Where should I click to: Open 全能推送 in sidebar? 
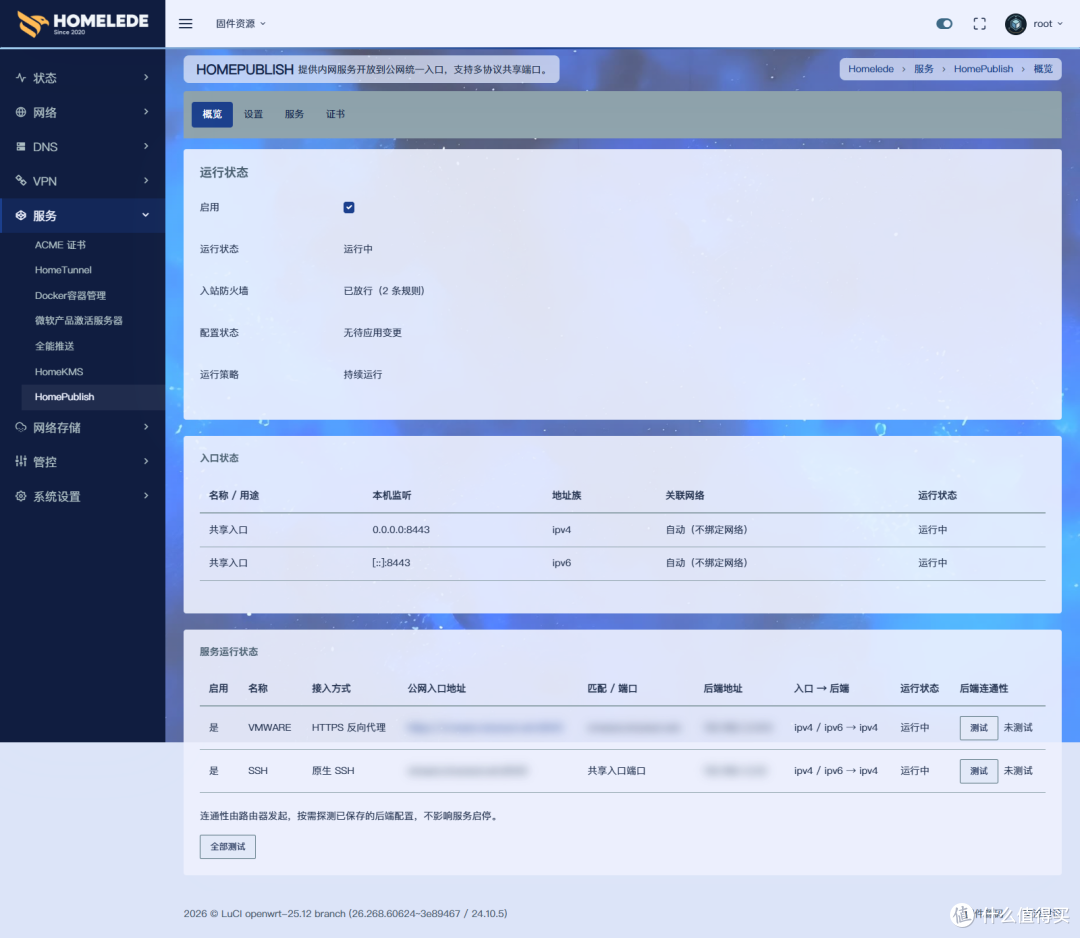click(x=54, y=346)
